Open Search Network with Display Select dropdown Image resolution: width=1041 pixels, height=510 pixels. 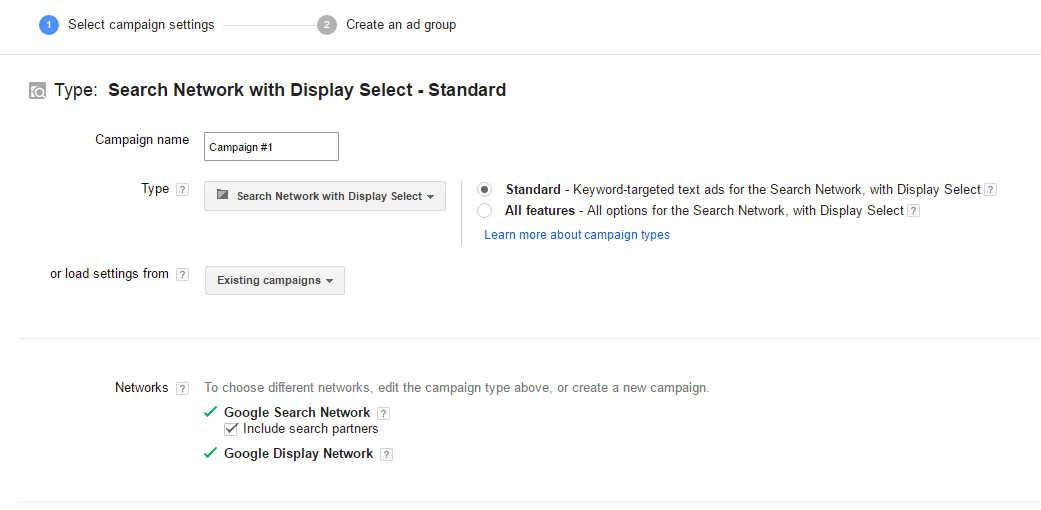[x=325, y=196]
